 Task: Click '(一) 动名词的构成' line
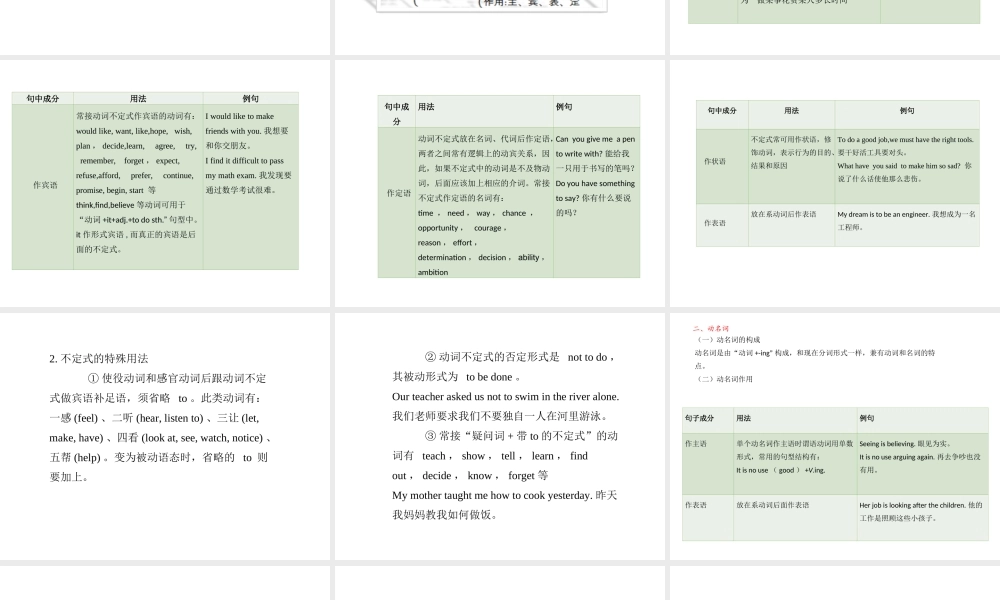coord(728,340)
